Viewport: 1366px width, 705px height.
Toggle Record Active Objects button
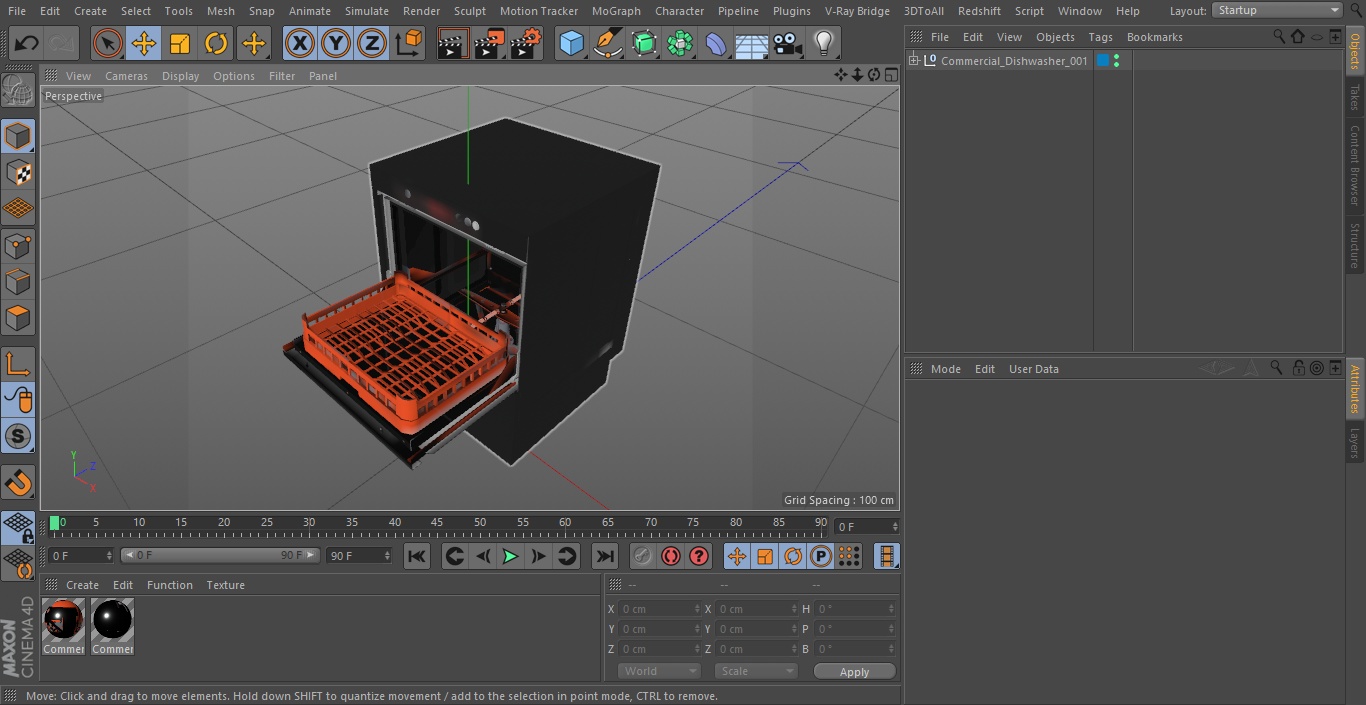coord(642,556)
